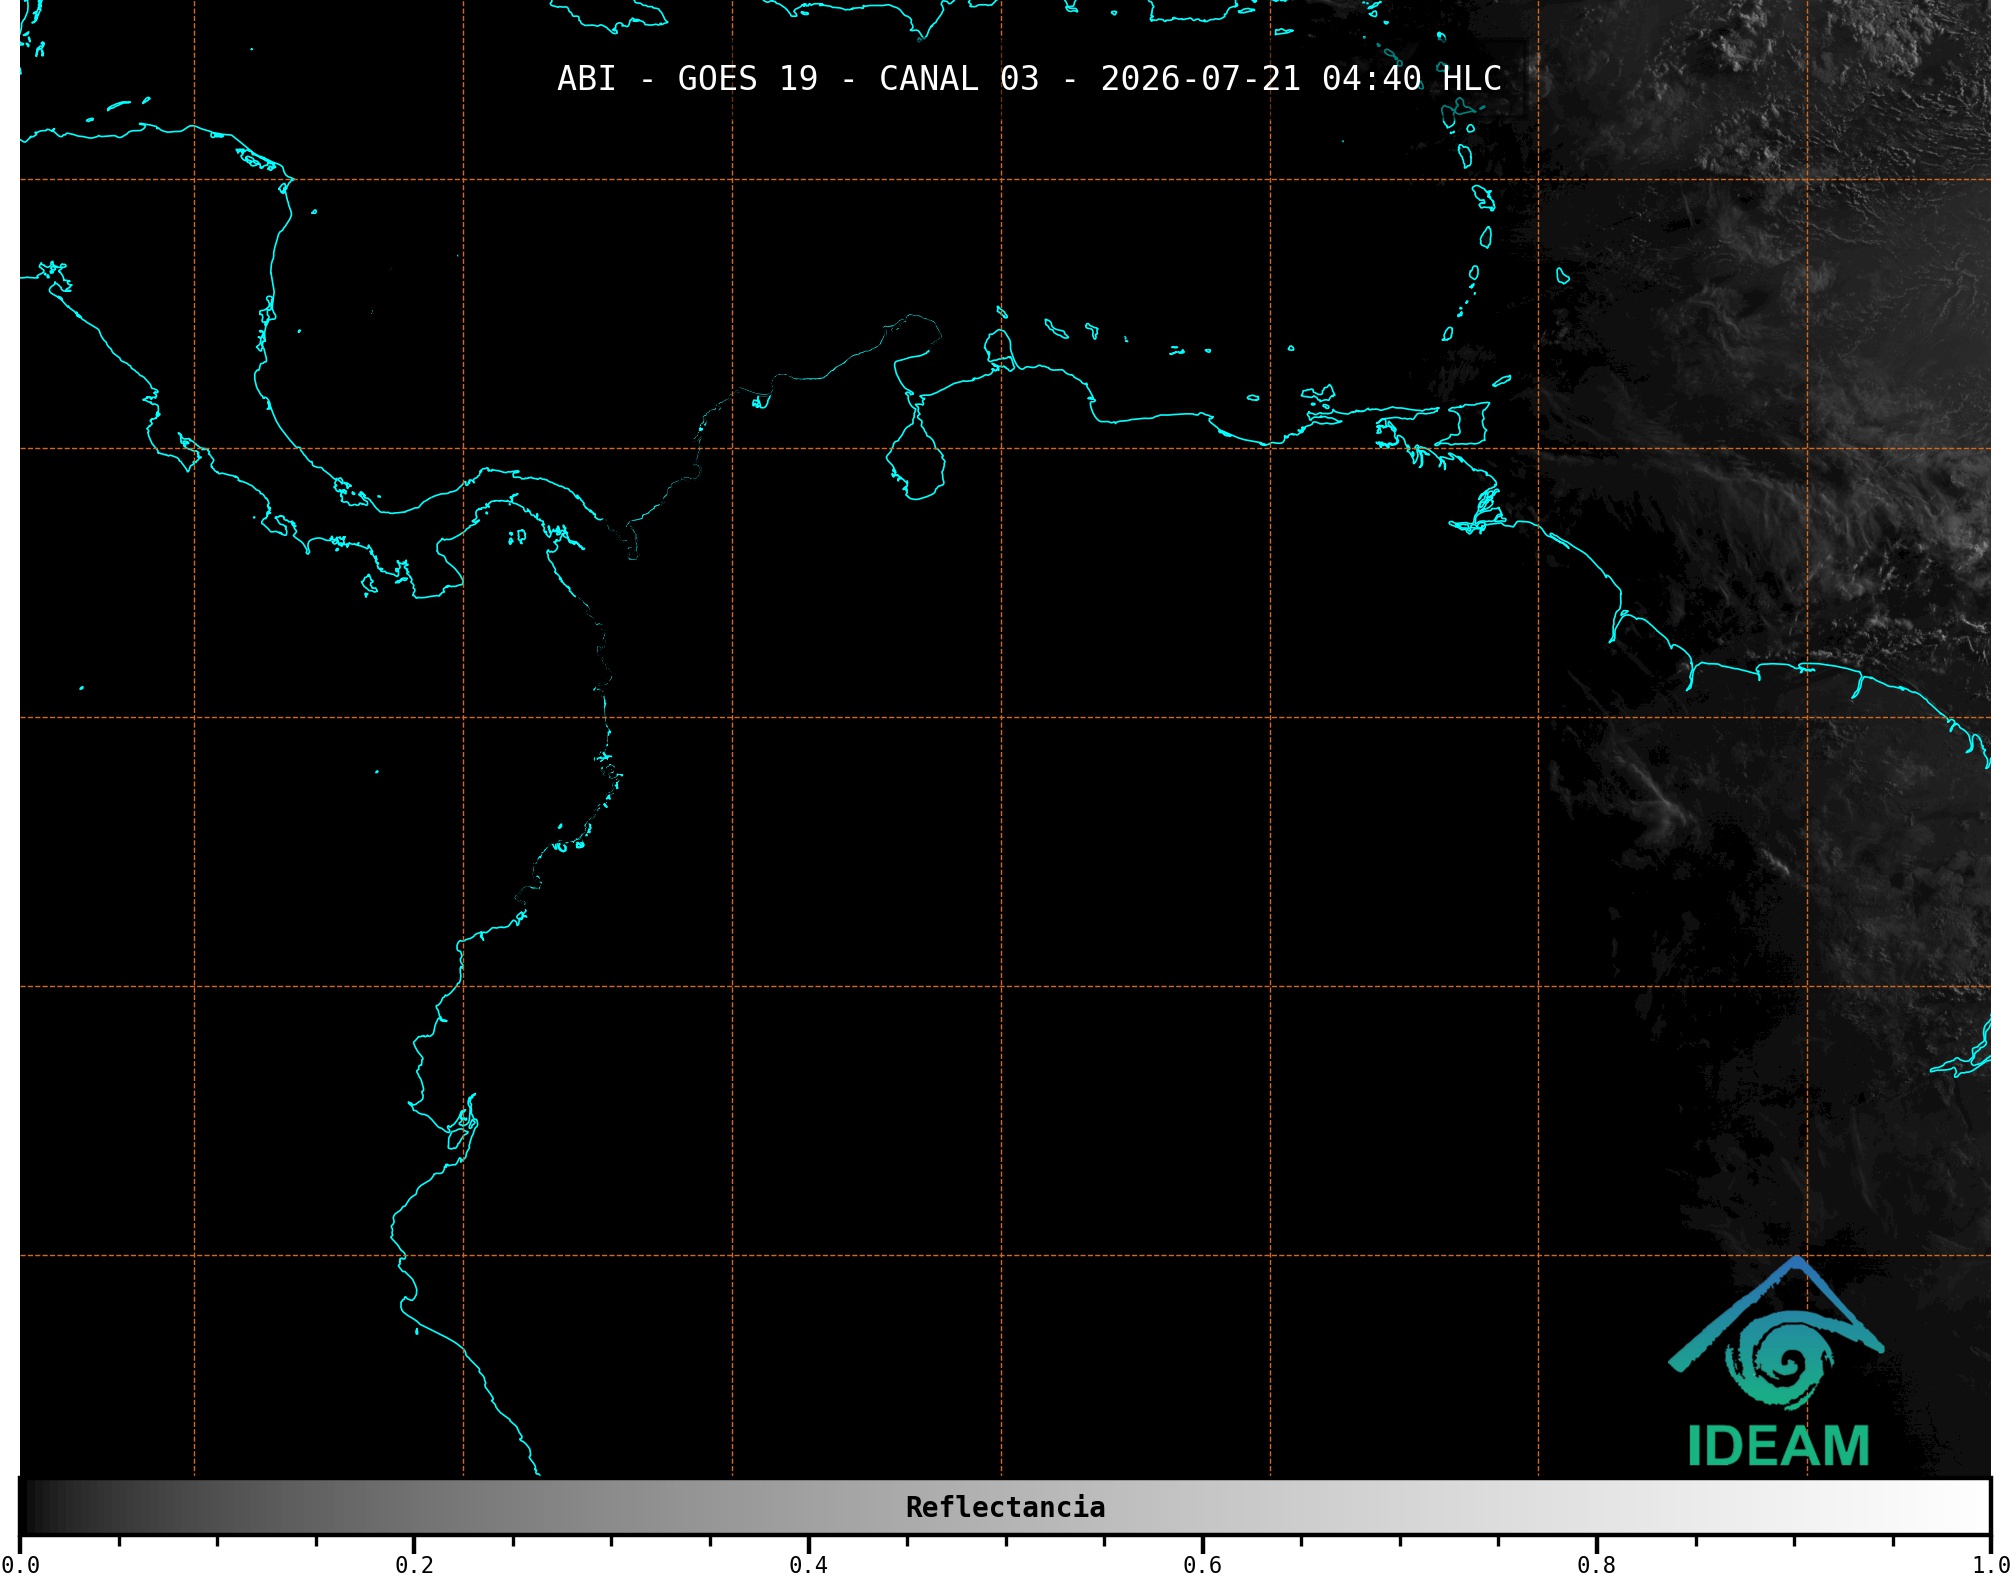Click the 0.0 colorbar tick label
This screenshot has height=1577, width=2011.
click(x=20, y=1565)
